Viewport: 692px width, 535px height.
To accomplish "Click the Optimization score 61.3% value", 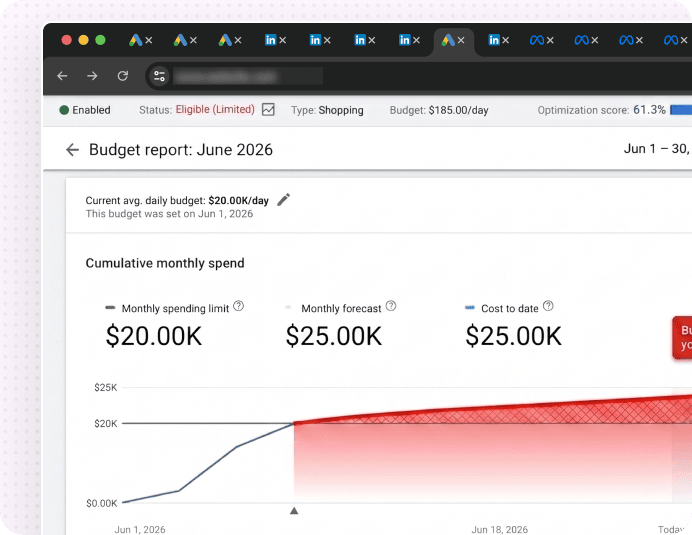I will point(649,110).
